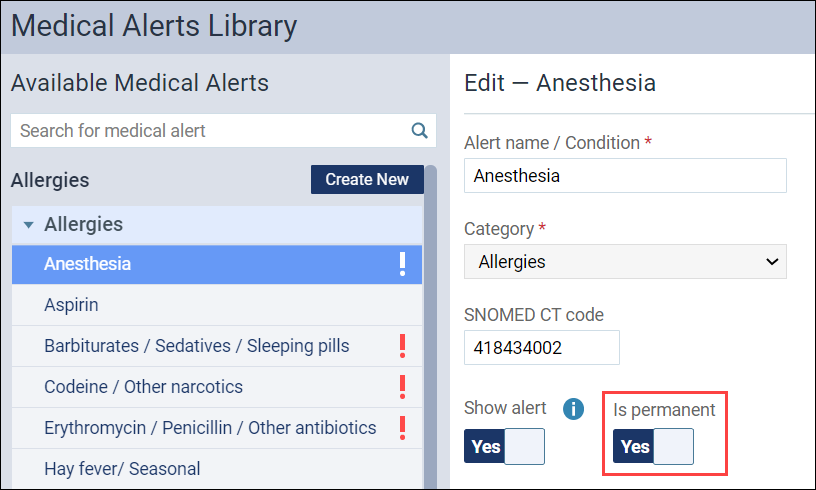Click the search magnifier icon
The height and width of the screenshot is (490, 816).
click(419, 130)
